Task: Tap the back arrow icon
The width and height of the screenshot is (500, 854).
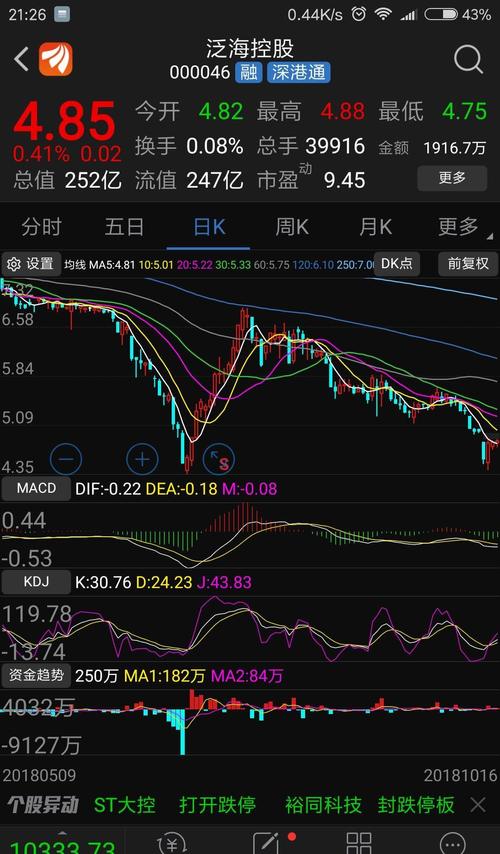Action: click(x=21, y=59)
